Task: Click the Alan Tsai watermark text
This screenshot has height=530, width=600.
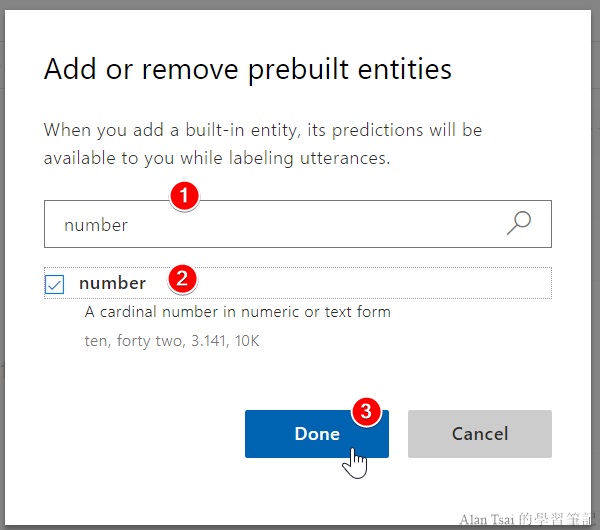Action: tap(527, 520)
